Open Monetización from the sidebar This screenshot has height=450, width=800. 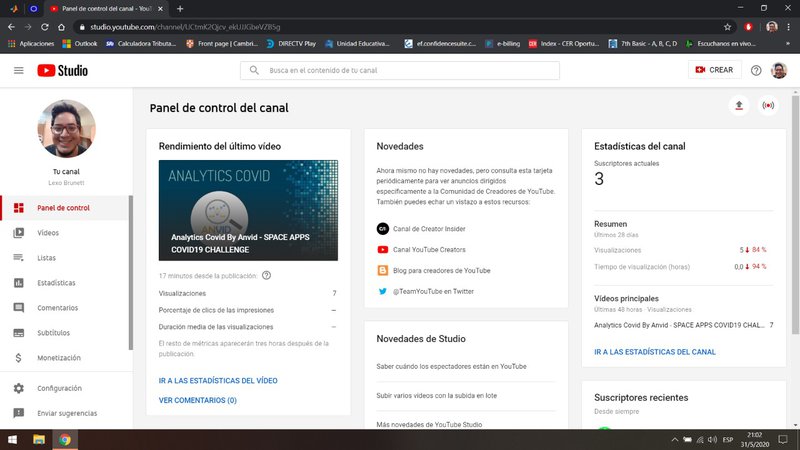(59, 357)
